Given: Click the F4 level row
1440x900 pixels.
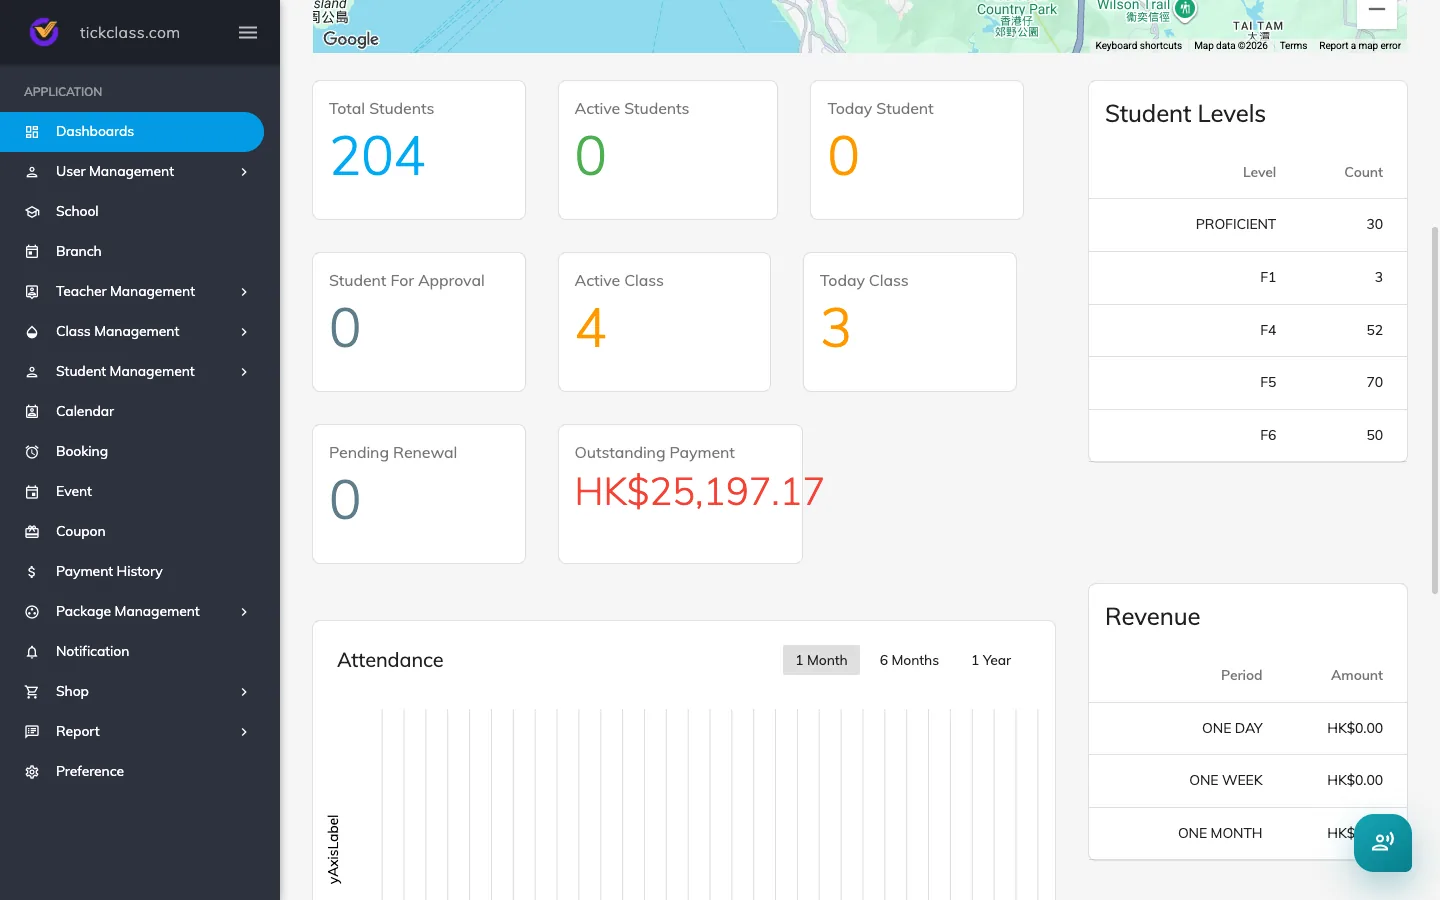Looking at the screenshot, I should click(1248, 330).
